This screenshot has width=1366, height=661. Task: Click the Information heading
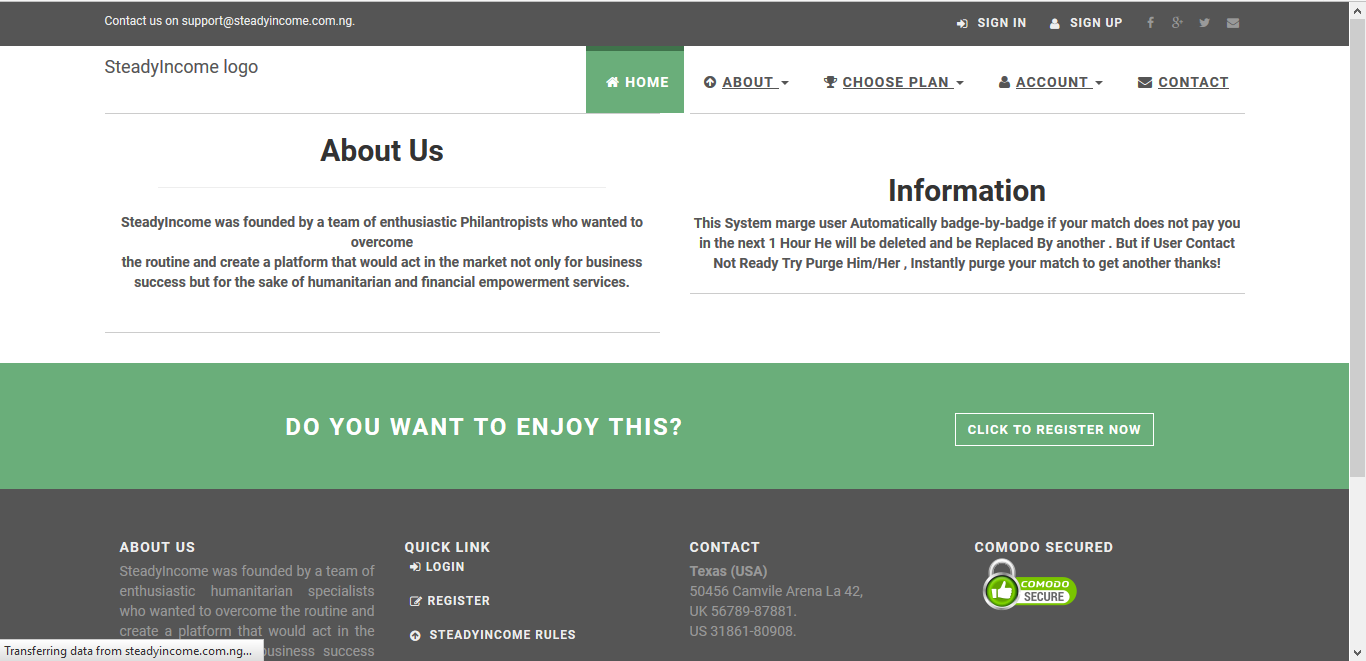click(967, 191)
